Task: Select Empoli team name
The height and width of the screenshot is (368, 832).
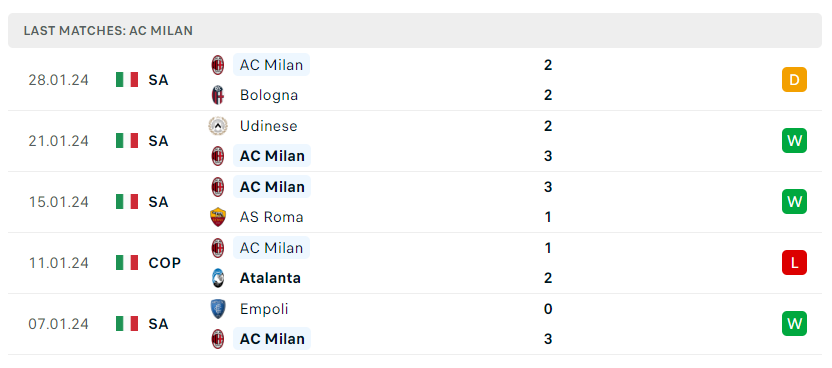Action: [x=264, y=309]
